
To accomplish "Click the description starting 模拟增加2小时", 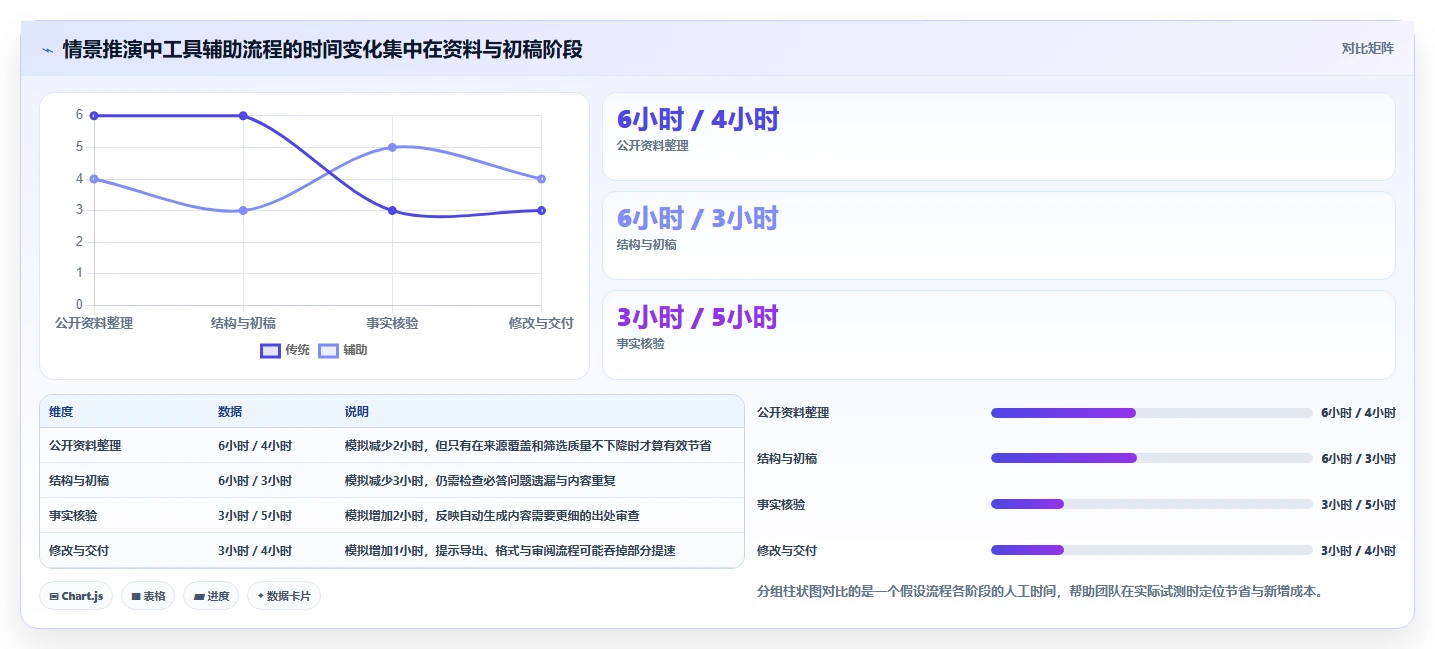I will coord(492,516).
